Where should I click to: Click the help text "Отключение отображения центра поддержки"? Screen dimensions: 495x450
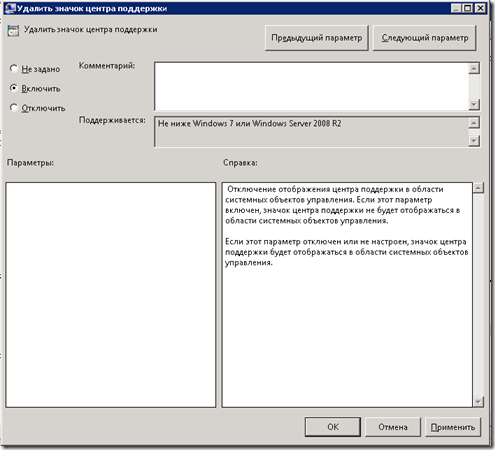(x=316, y=189)
